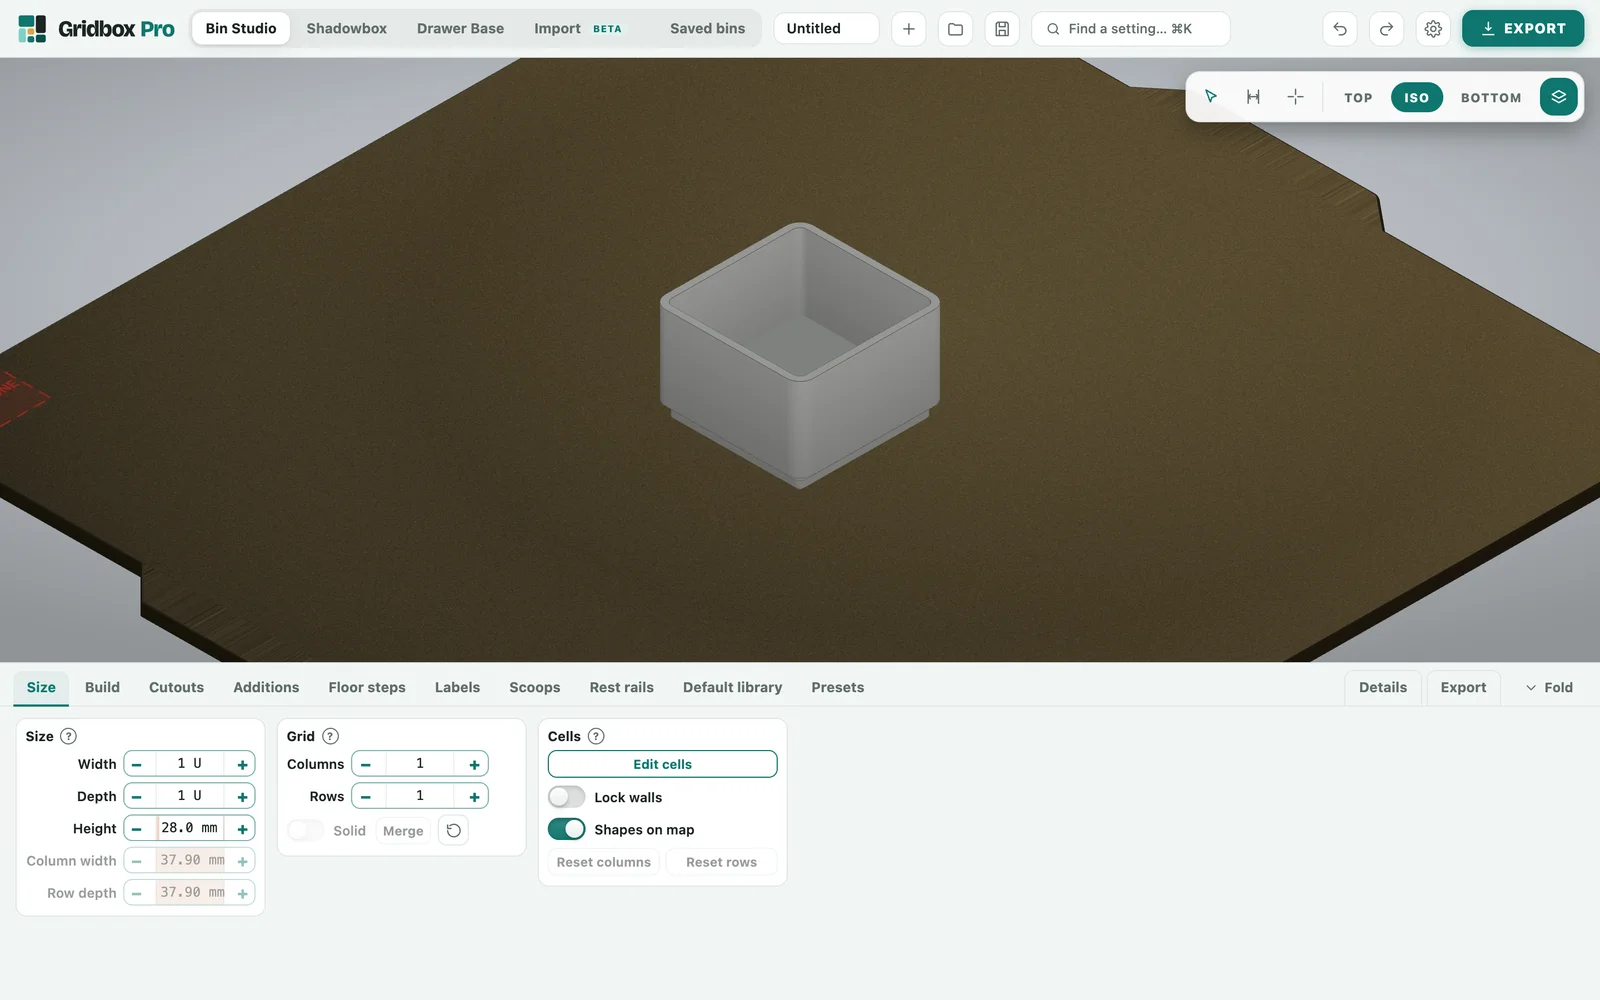Collapse panel with Fold chevron
Screen dimensions: 1600x1000
click(x=1549, y=687)
